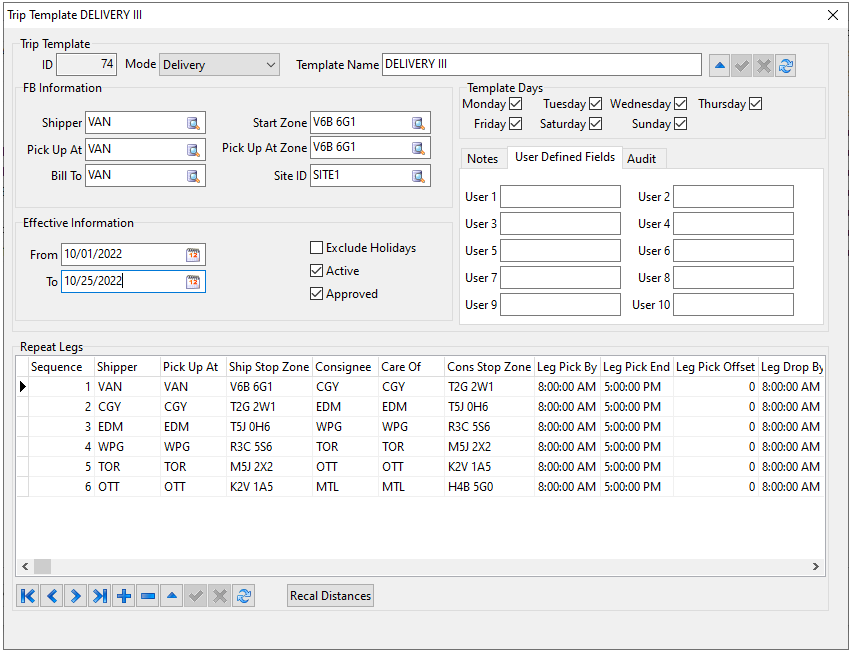Screen dimensions: 851x652
Task: Uncheck the Monday template day
Action: [516, 104]
